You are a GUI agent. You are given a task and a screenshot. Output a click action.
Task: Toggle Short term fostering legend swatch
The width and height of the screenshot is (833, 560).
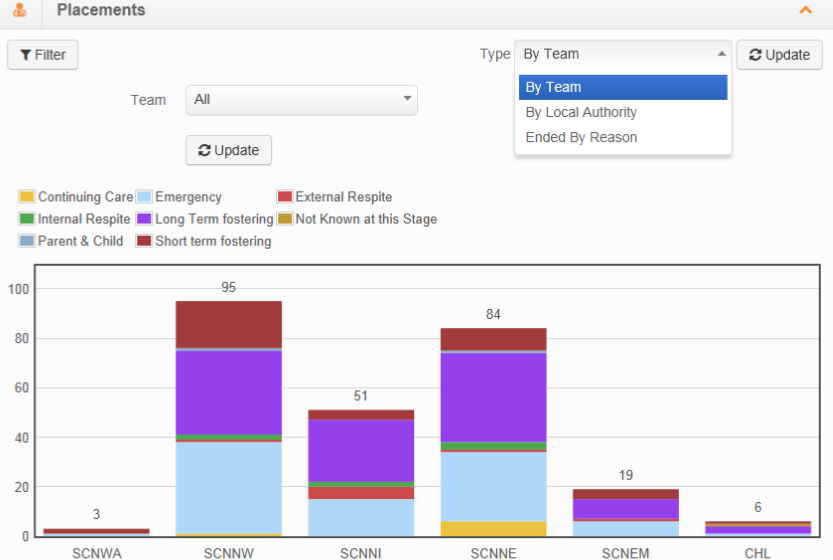click(144, 241)
